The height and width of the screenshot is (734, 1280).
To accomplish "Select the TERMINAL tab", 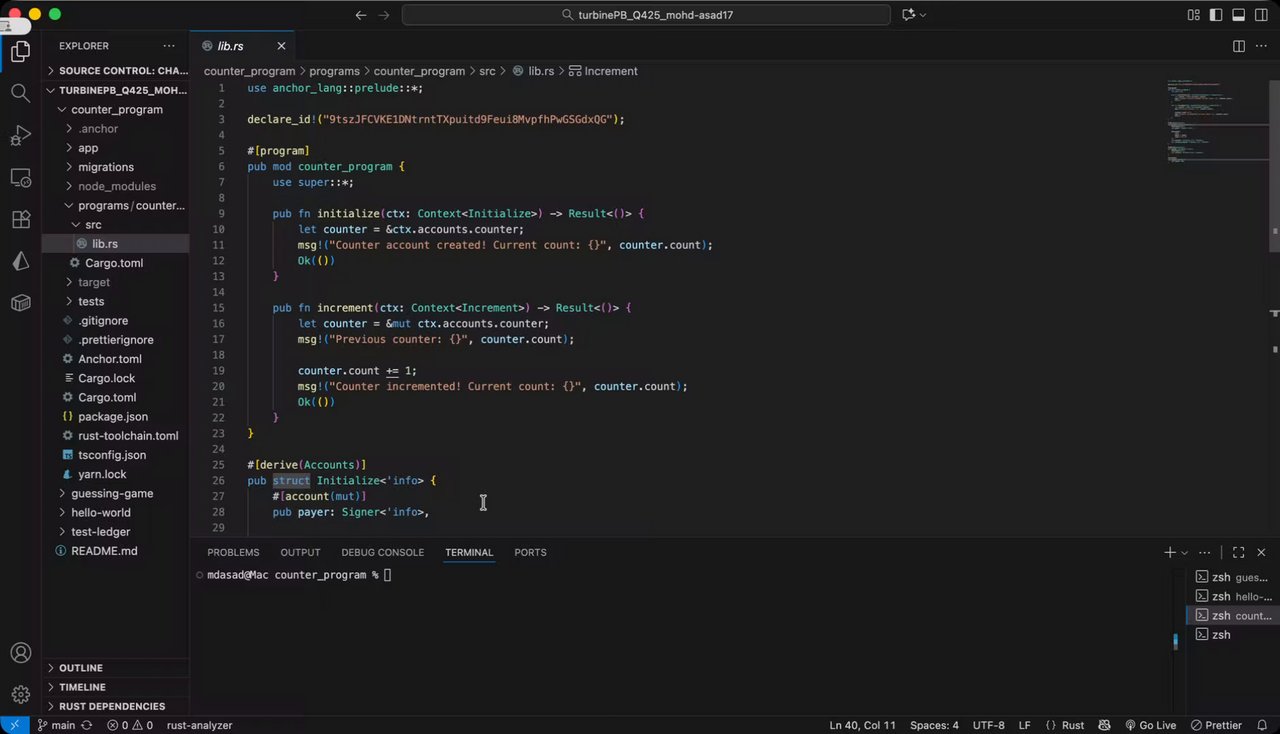I will 469,552.
